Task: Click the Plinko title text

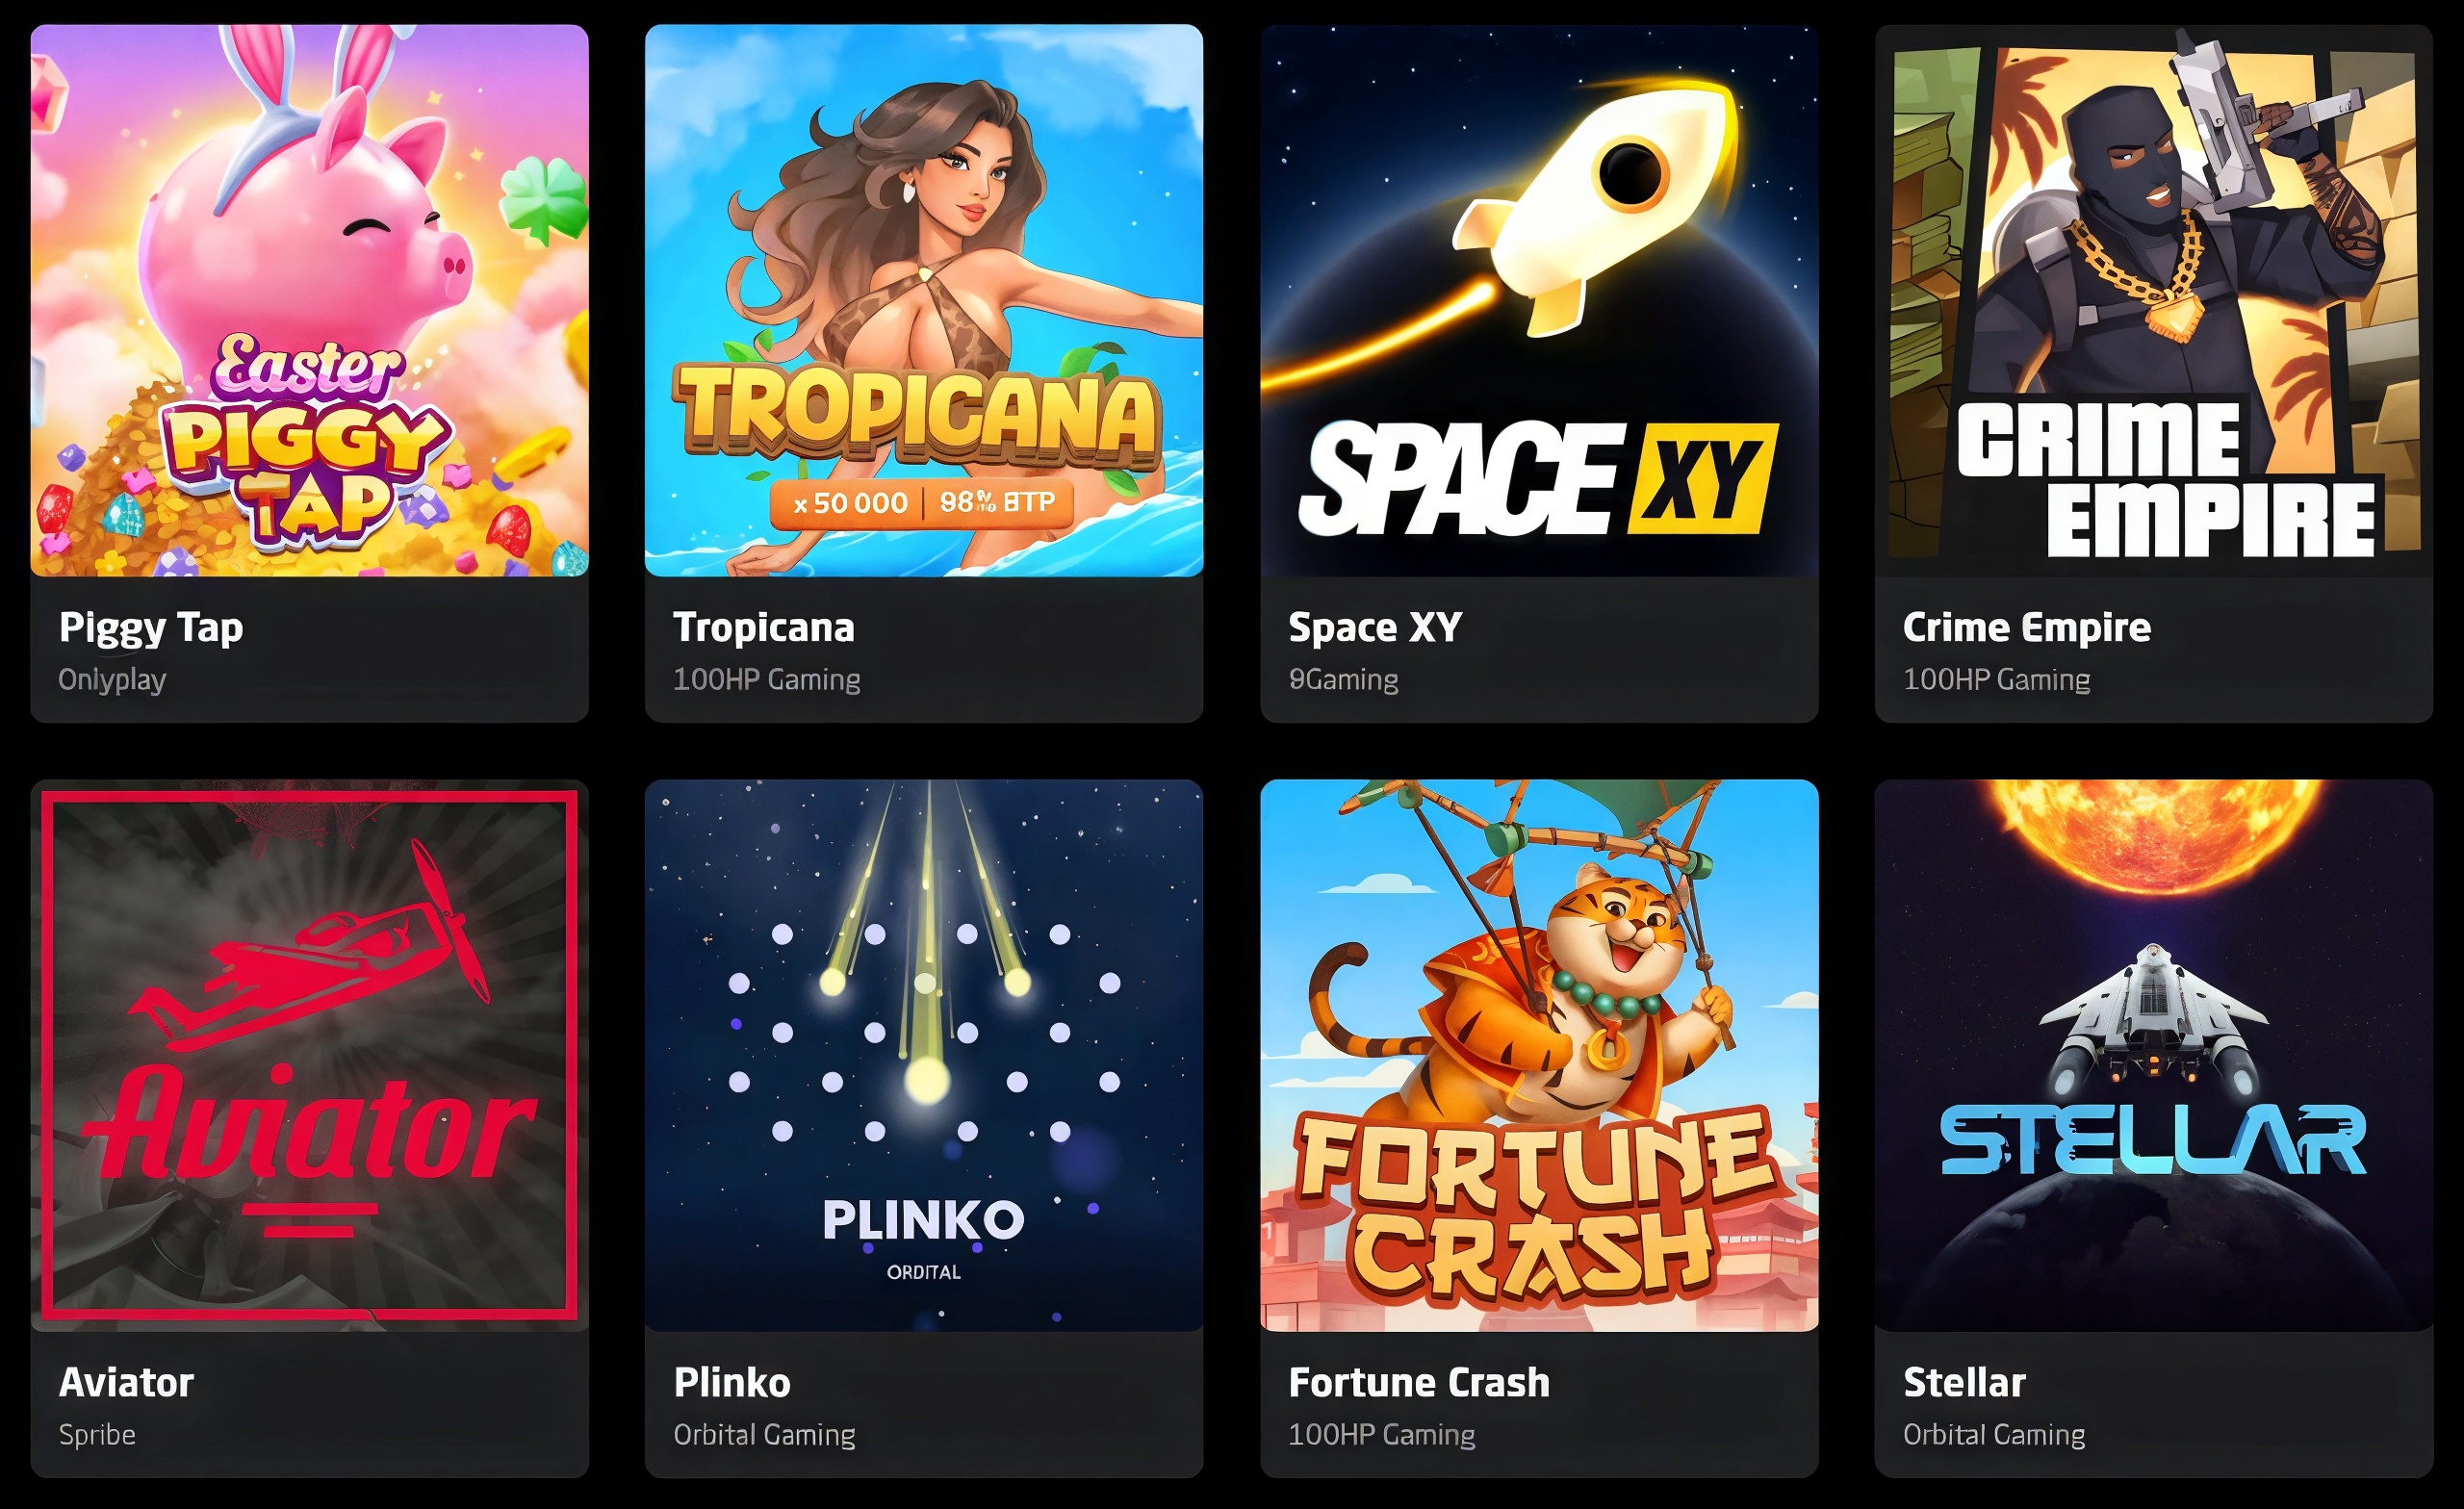Action: (x=732, y=1382)
